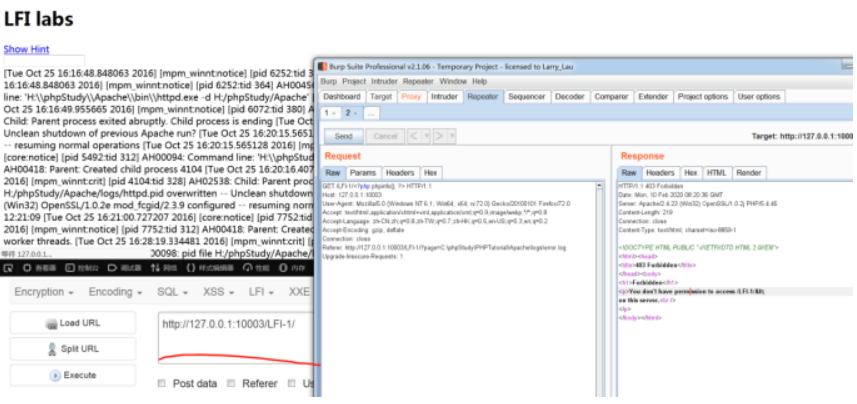Switch to the Decoder tab
Image resolution: width=857 pixels, height=404 pixels.
coord(570,97)
